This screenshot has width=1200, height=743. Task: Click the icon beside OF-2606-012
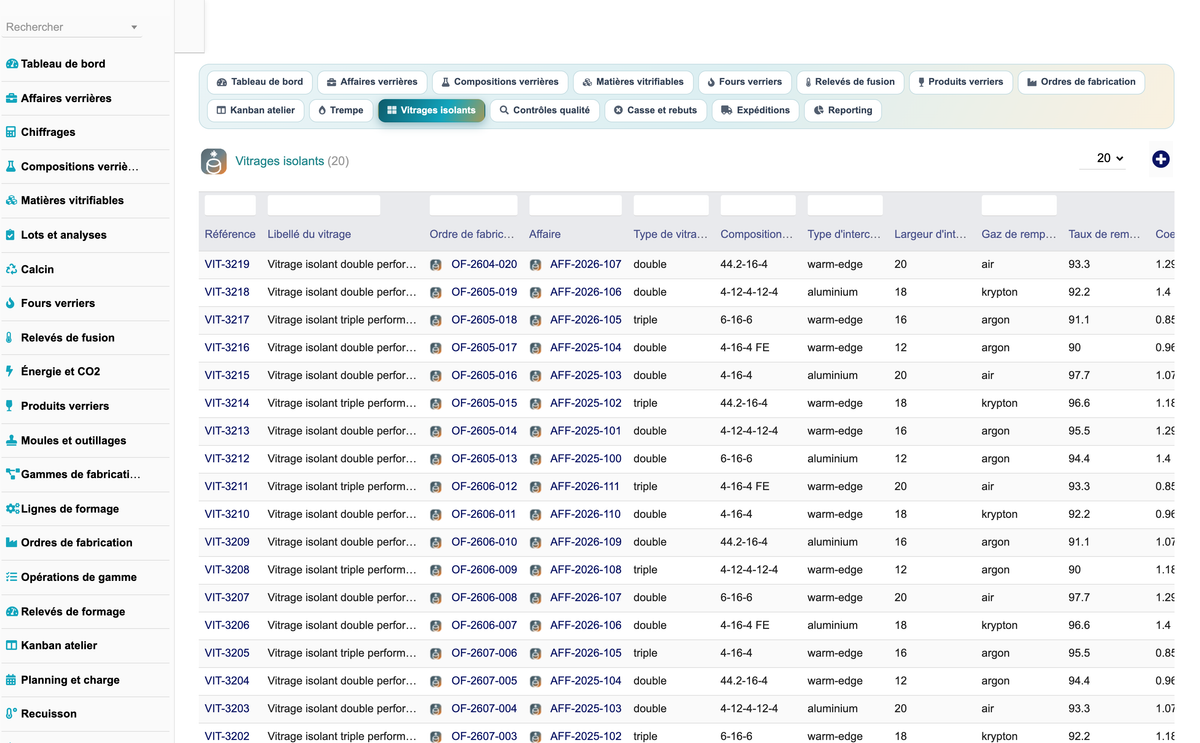(x=436, y=487)
